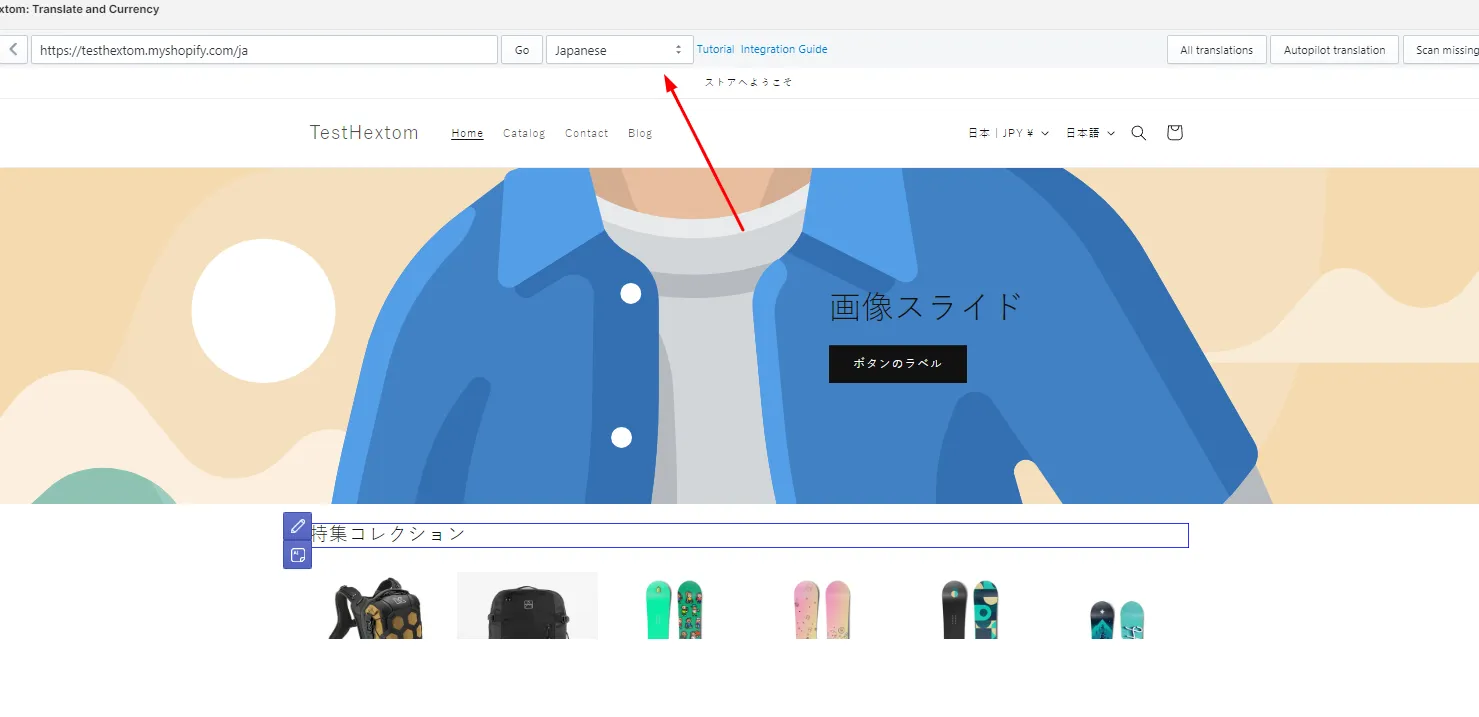Select the 特集コレクション heading text

pyautogui.click(x=389, y=534)
